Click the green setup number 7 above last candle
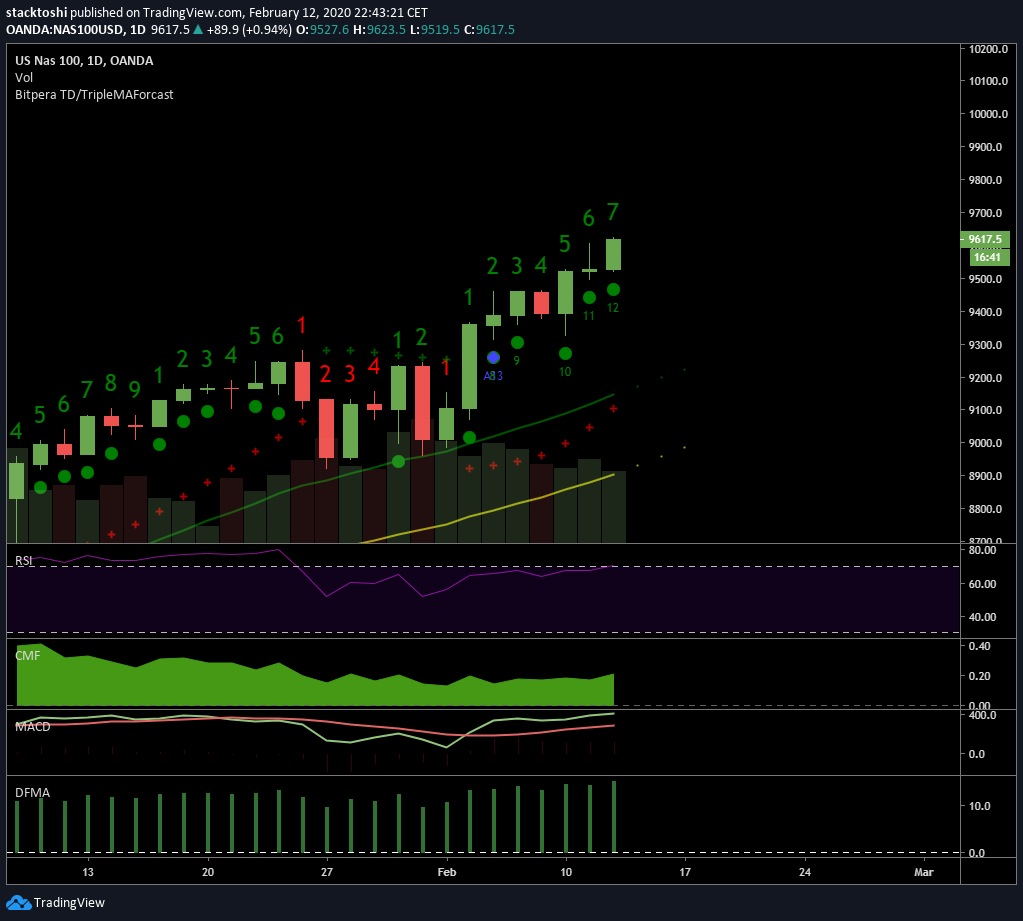The image size is (1023, 921). click(x=613, y=212)
